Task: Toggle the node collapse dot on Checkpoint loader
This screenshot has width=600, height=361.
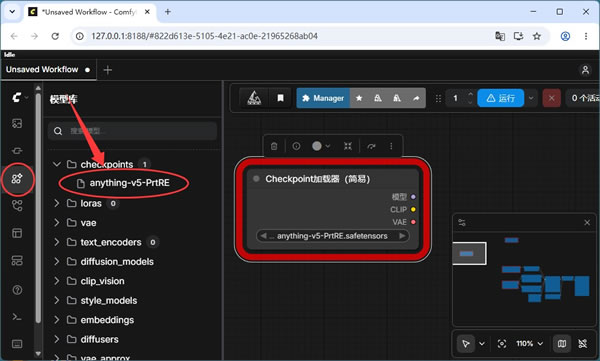Action: tap(256, 179)
